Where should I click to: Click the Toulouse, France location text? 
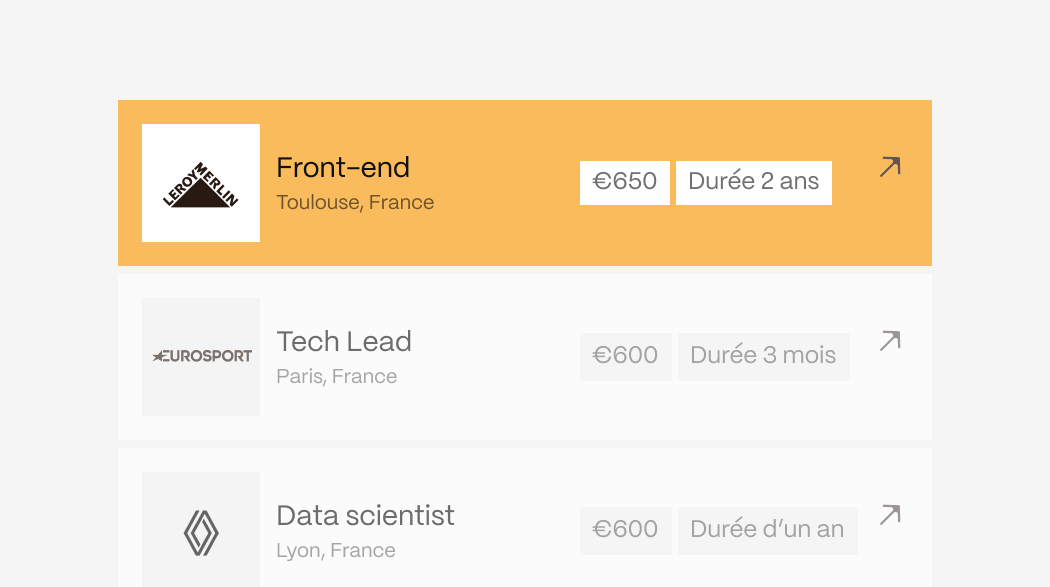click(355, 202)
